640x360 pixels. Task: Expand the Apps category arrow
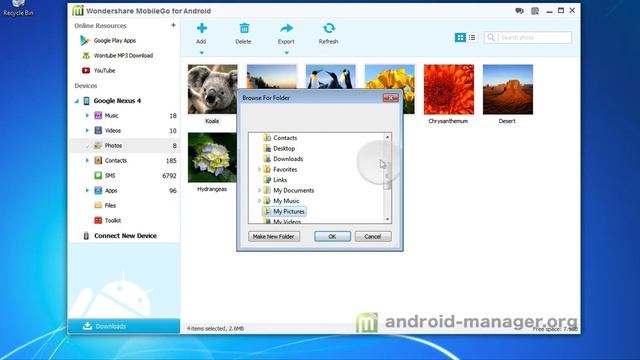coord(87,191)
